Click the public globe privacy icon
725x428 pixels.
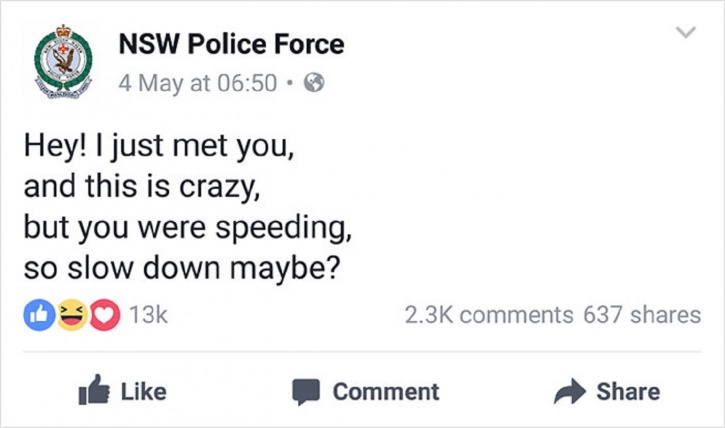click(x=314, y=83)
